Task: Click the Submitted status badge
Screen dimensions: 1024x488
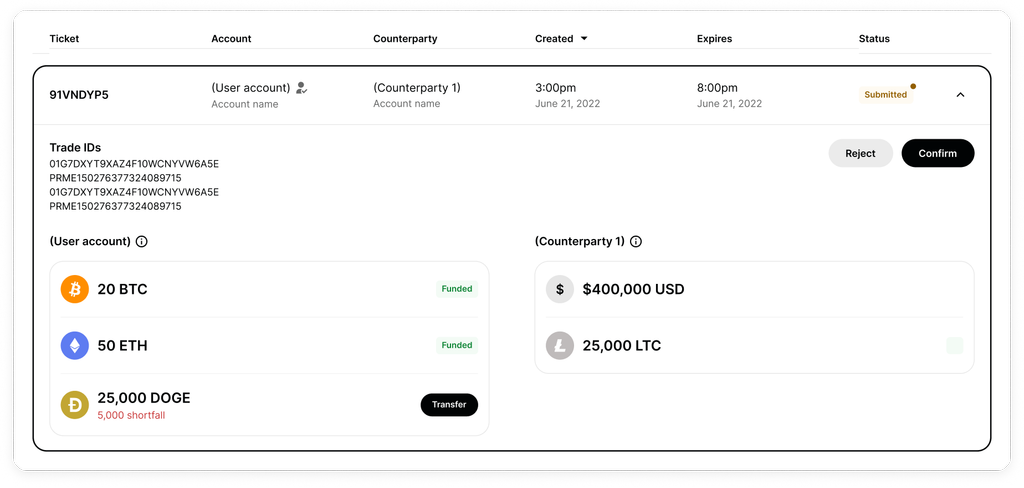Action: click(x=886, y=95)
